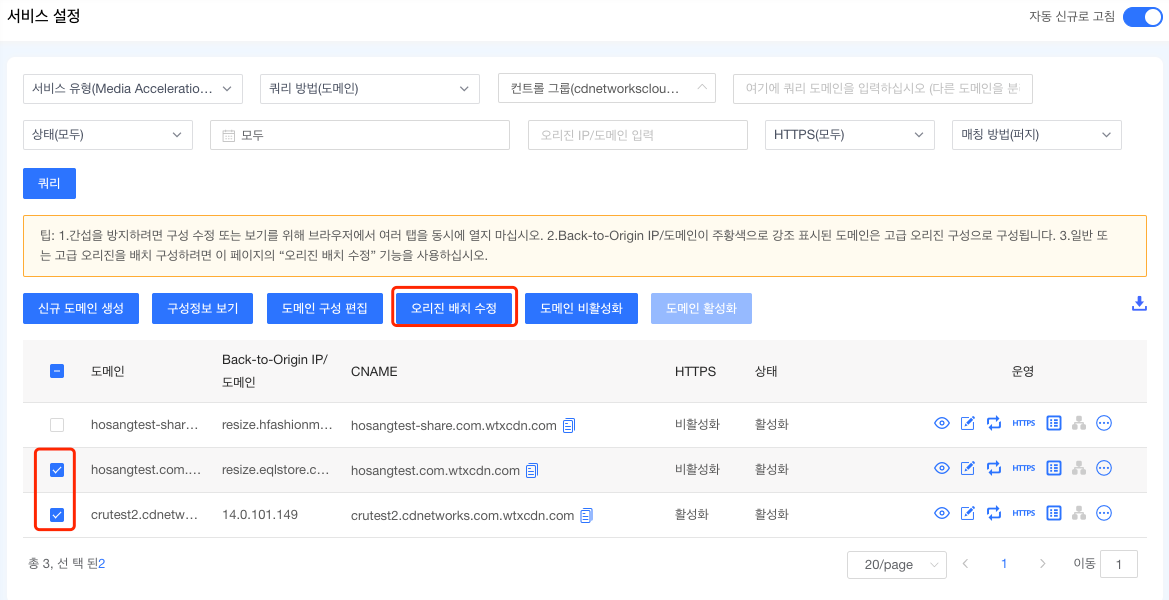This screenshot has width=1169, height=600.
Task: Toggle the 자동 신규로 고침 switch off
Action: click(1141, 16)
